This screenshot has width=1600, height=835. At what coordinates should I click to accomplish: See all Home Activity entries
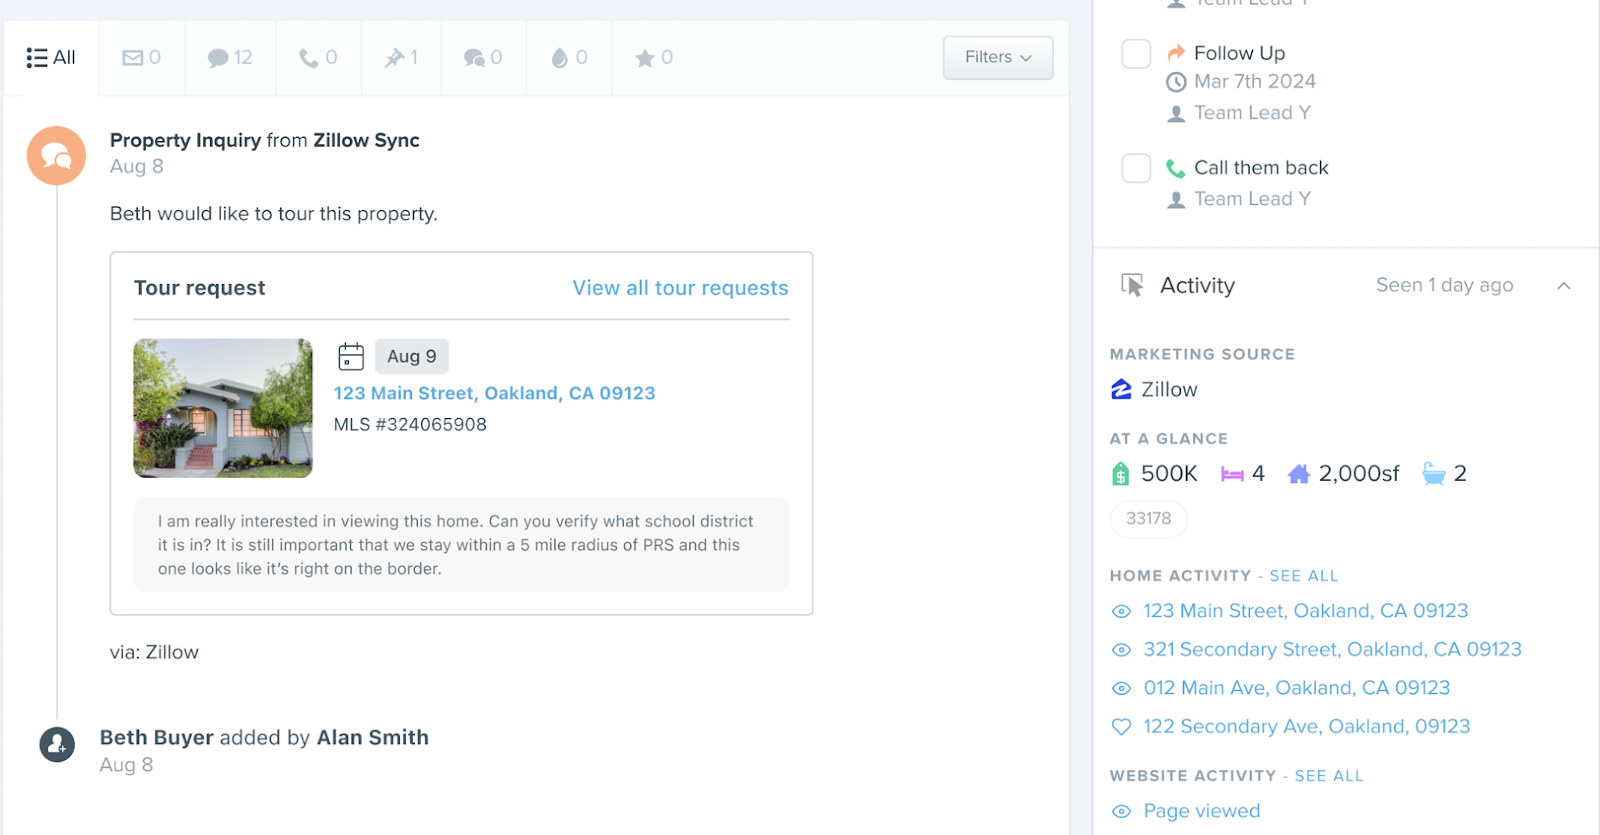click(1303, 576)
